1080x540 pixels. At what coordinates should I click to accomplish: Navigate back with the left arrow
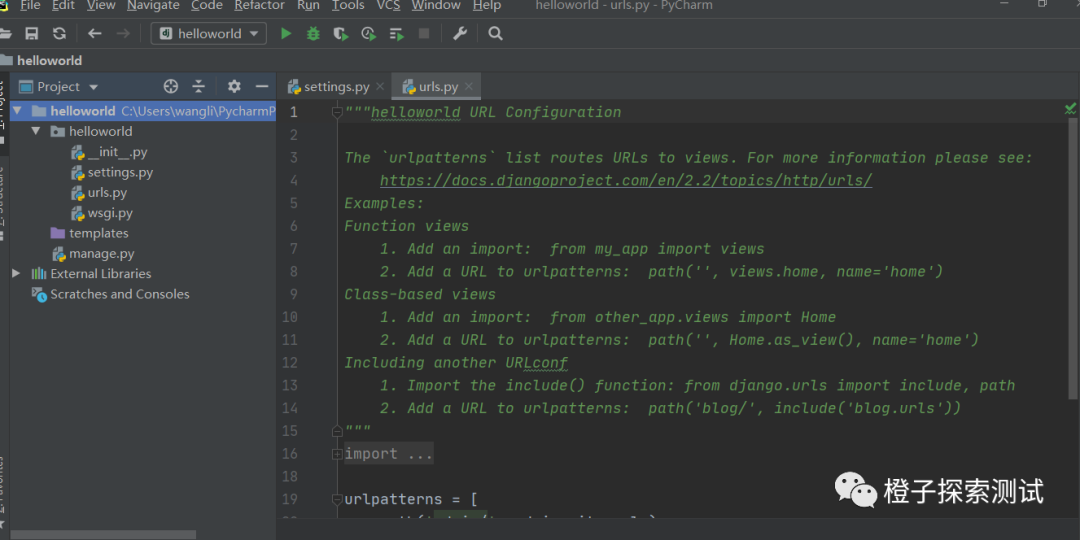tap(94, 33)
